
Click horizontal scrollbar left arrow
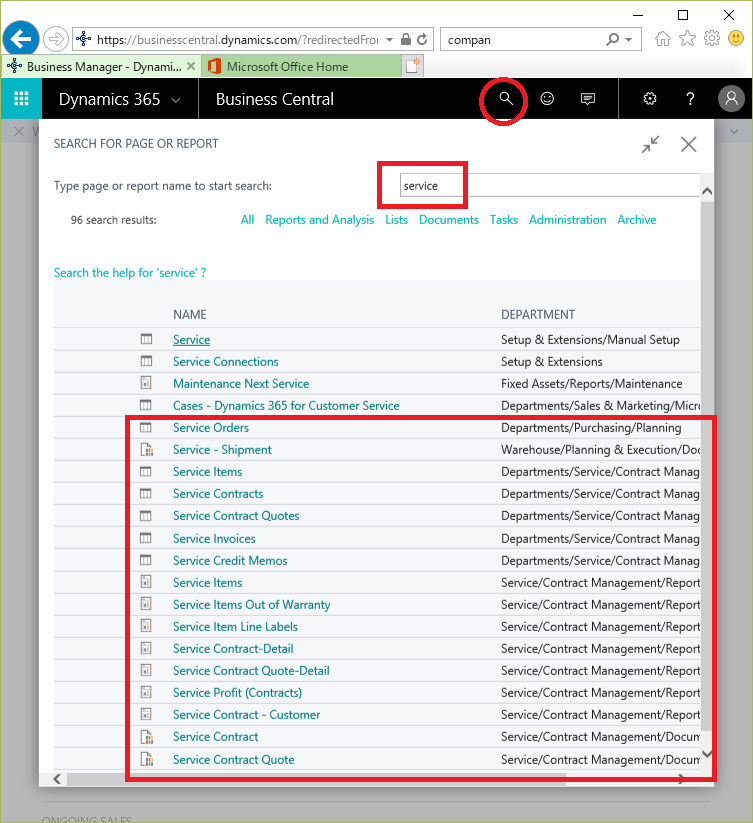click(x=58, y=778)
